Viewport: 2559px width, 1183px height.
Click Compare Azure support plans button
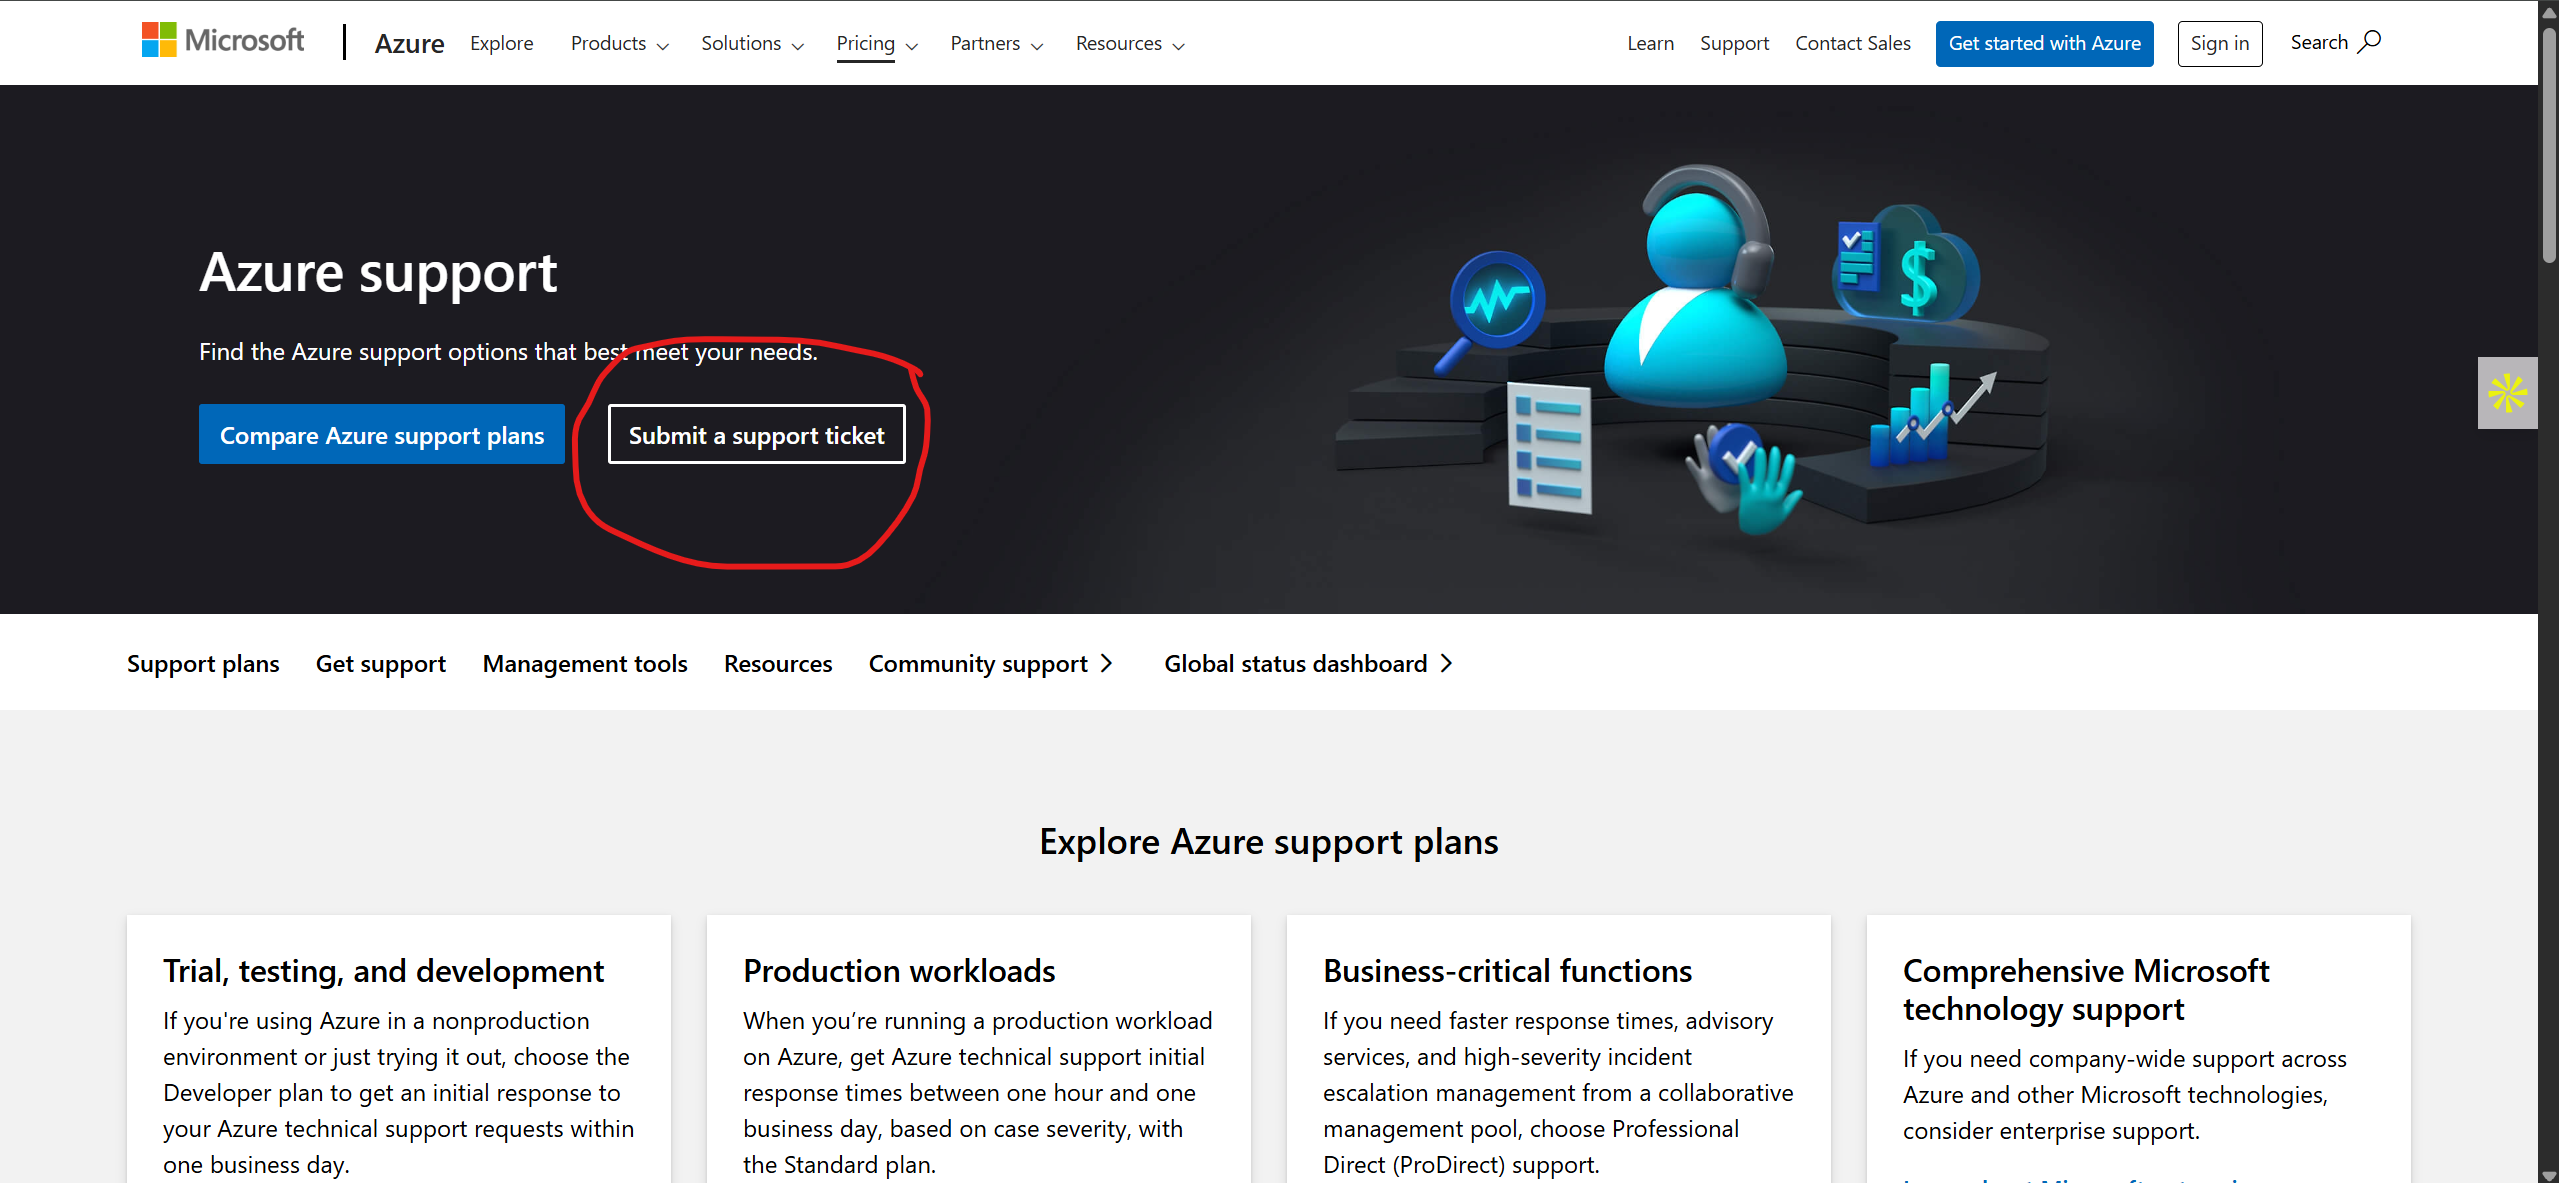[x=382, y=434]
